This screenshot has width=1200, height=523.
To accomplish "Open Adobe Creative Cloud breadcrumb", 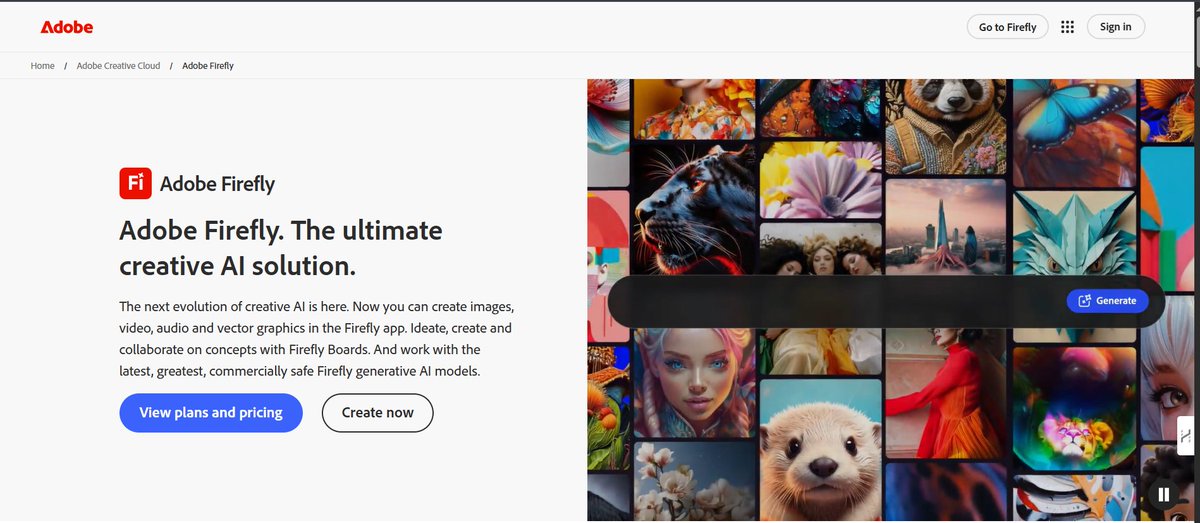I will tap(118, 66).
